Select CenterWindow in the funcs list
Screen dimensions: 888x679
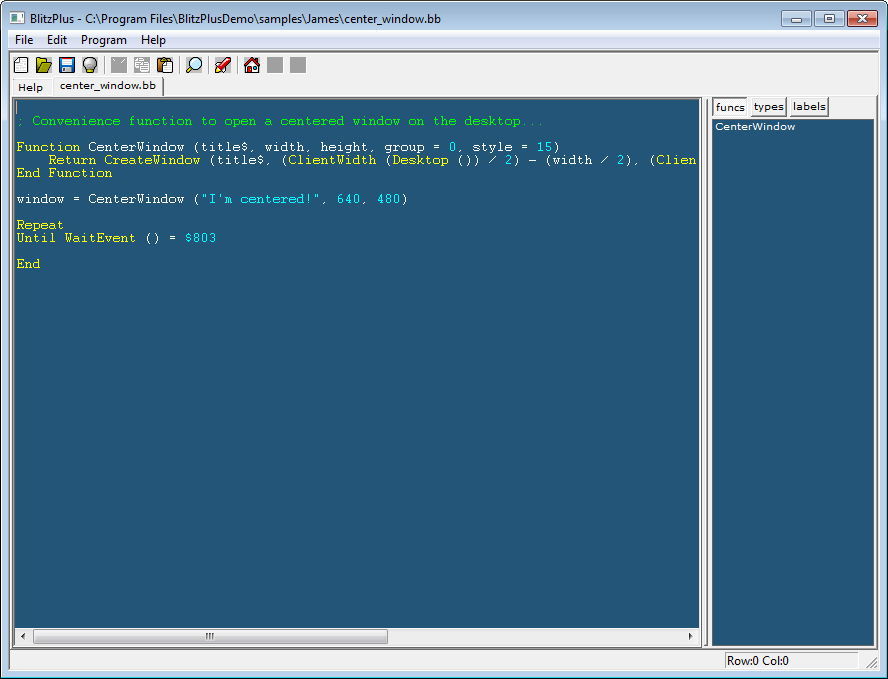[x=755, y=126]
